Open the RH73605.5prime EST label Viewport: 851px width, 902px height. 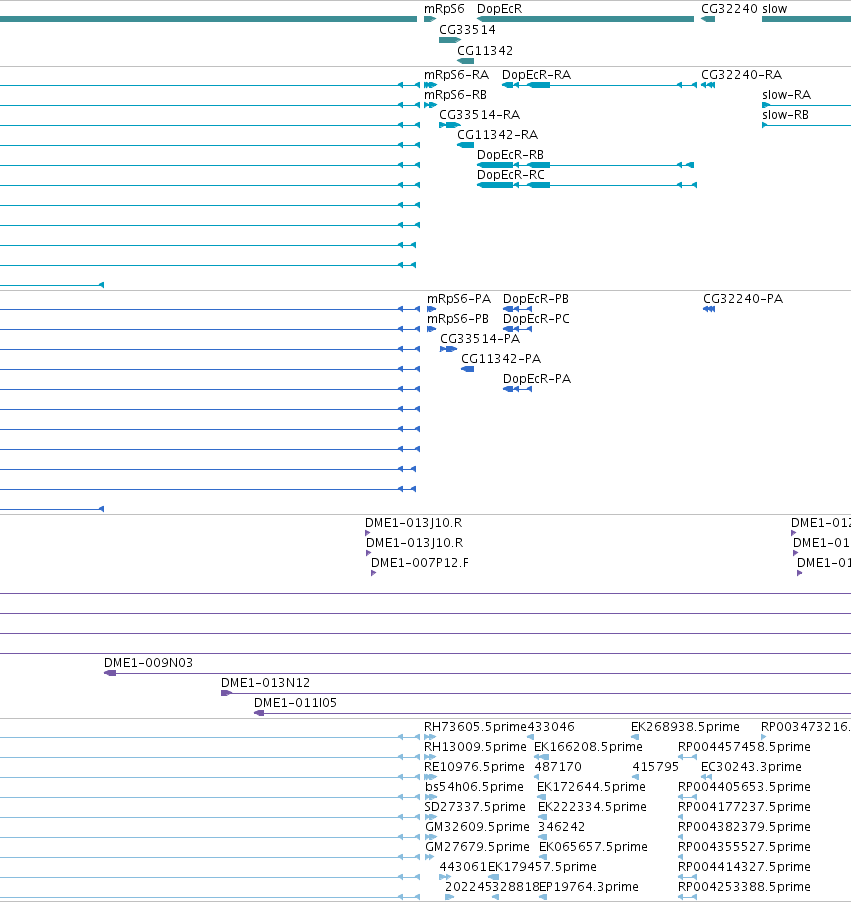pos(475,727)
